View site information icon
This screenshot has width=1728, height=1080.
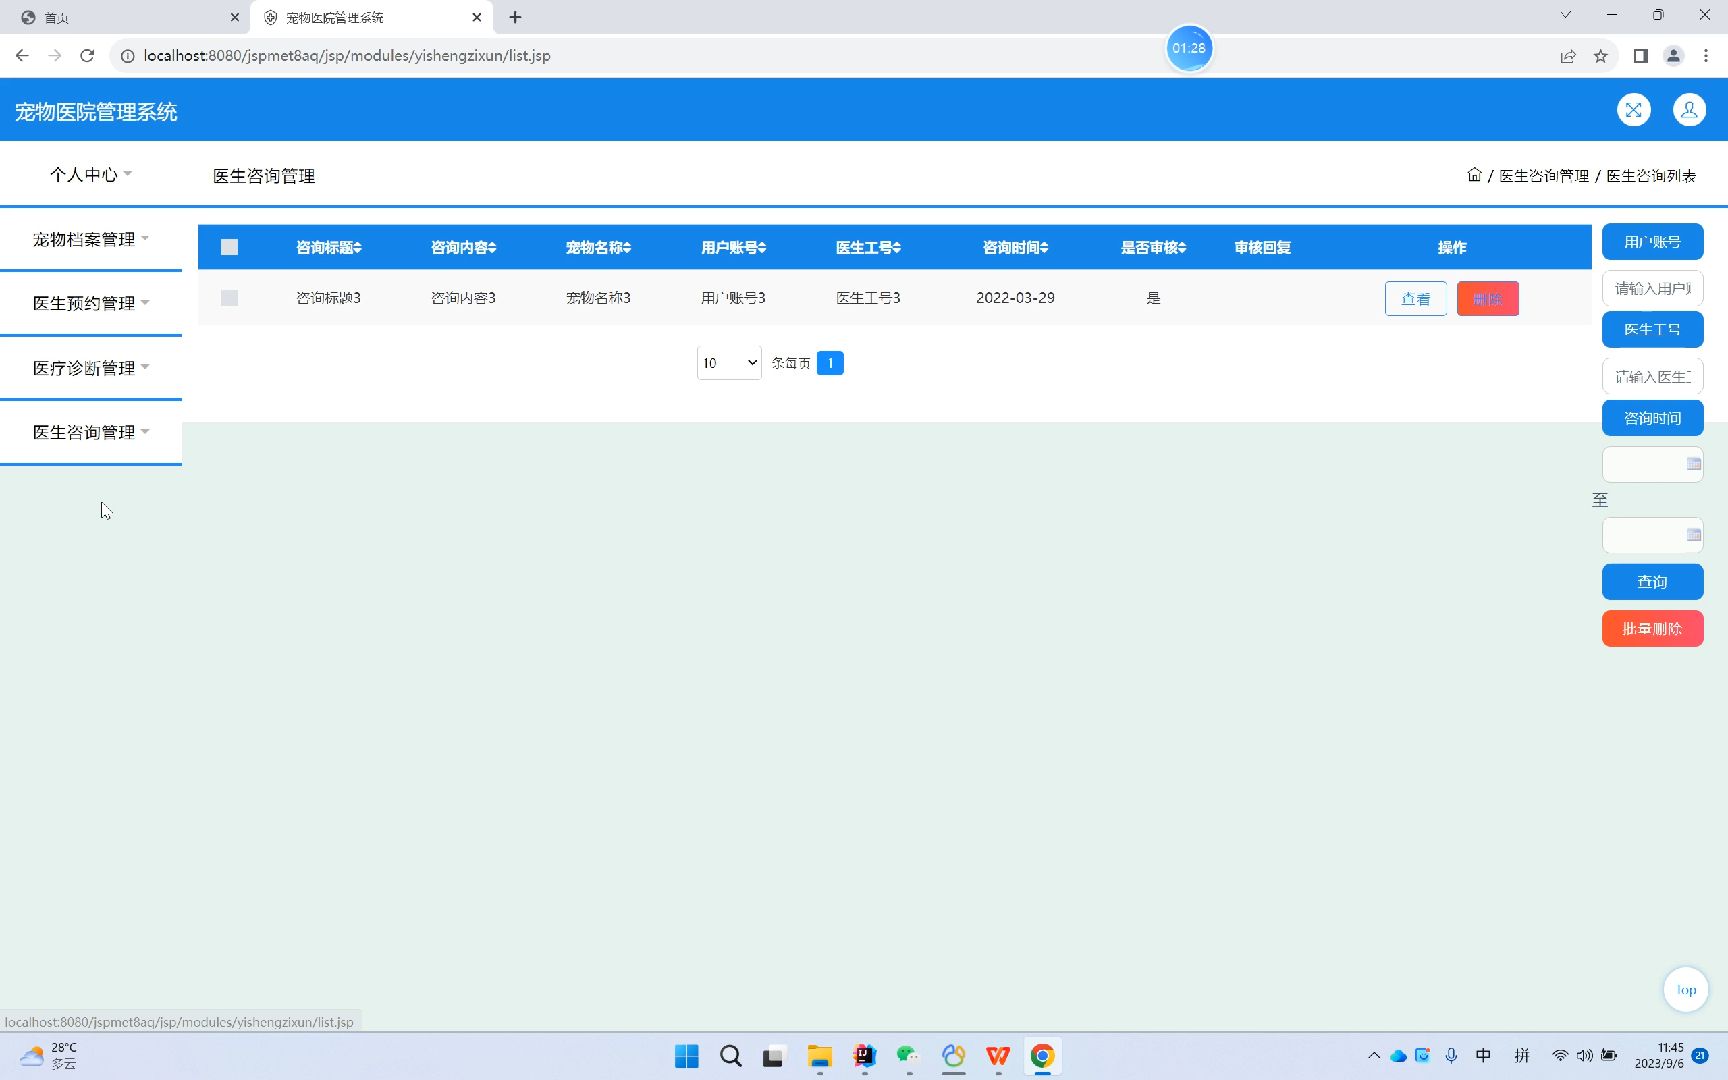click(127, 56)
